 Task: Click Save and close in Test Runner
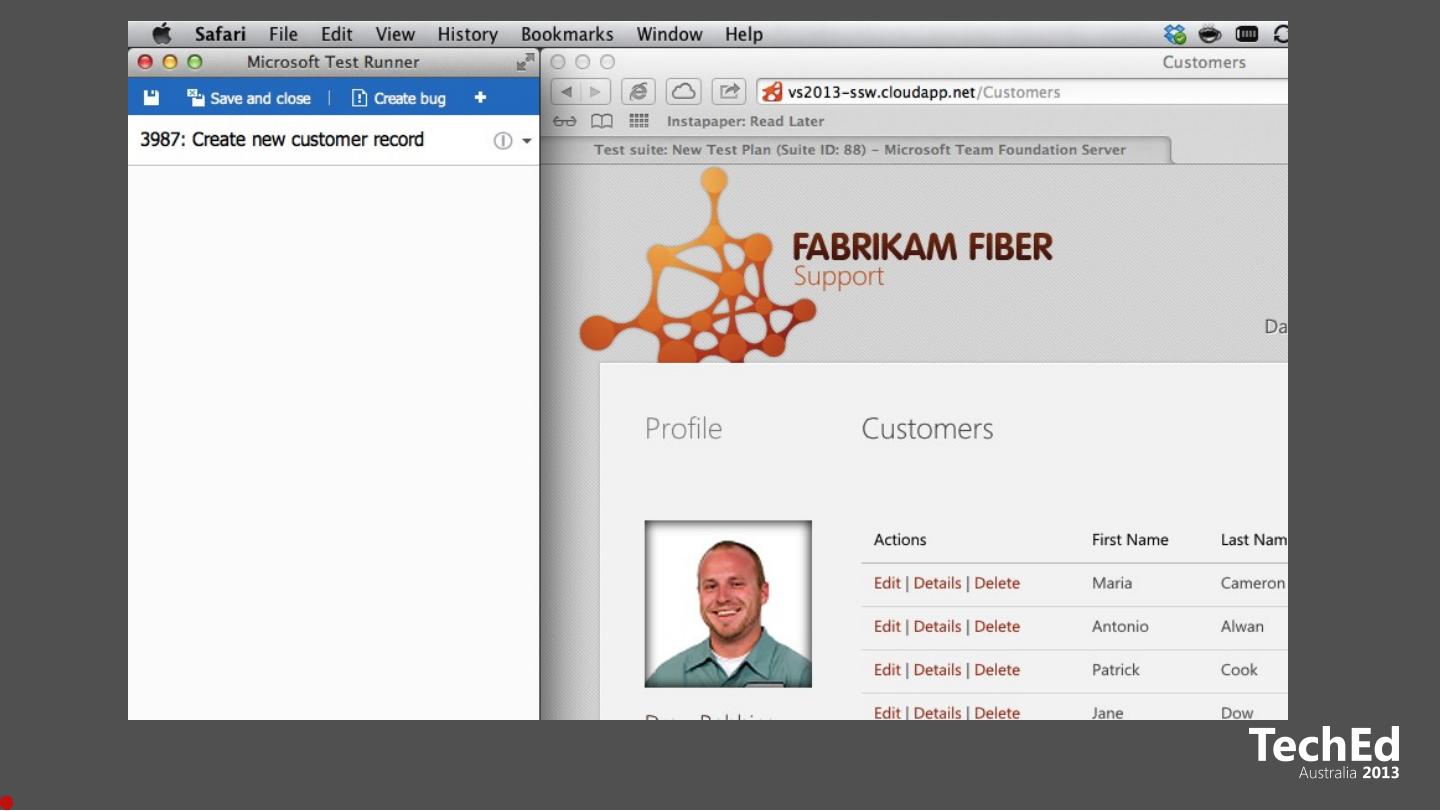pos(250,98)
